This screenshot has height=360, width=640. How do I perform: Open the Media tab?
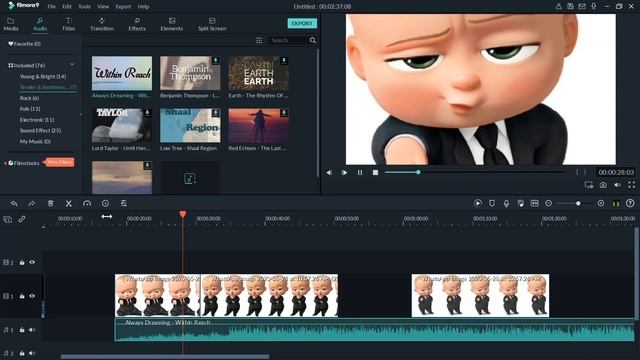(x=11, y=24)
